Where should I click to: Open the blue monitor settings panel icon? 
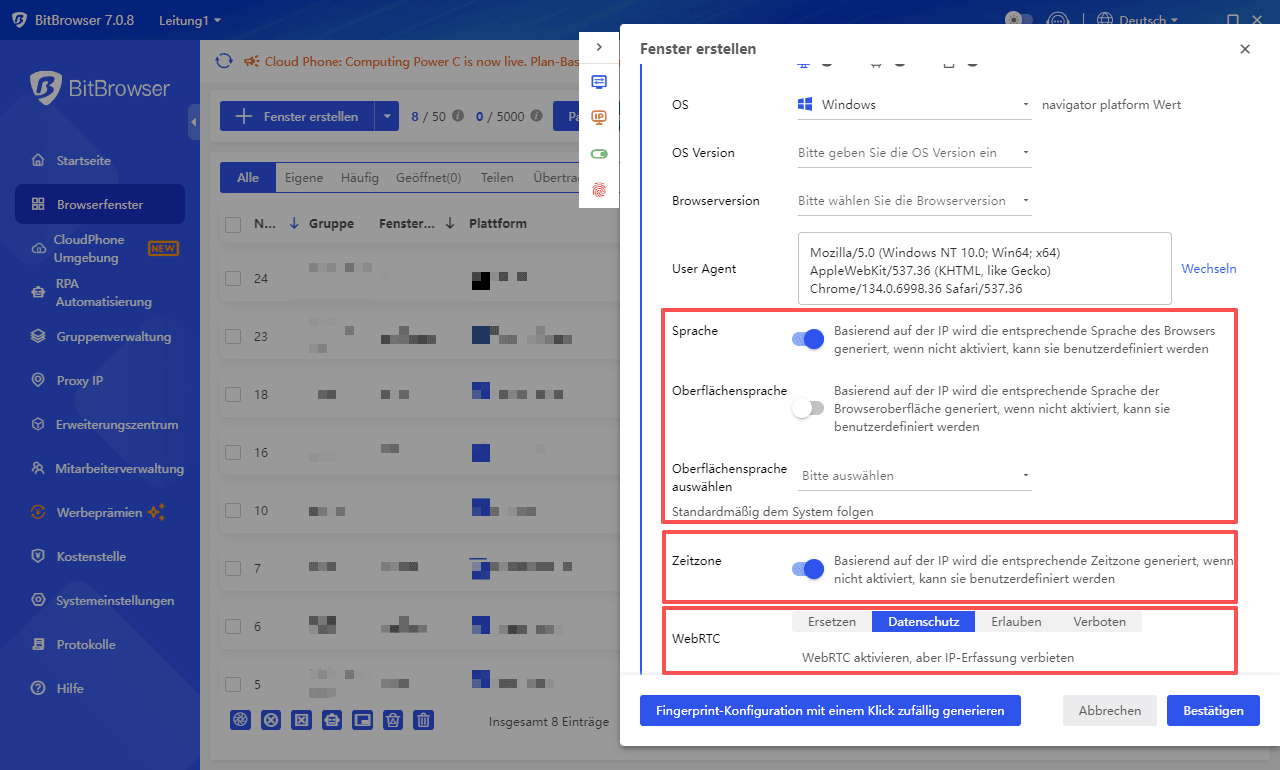pyautogui.click(x=599, y=83)
